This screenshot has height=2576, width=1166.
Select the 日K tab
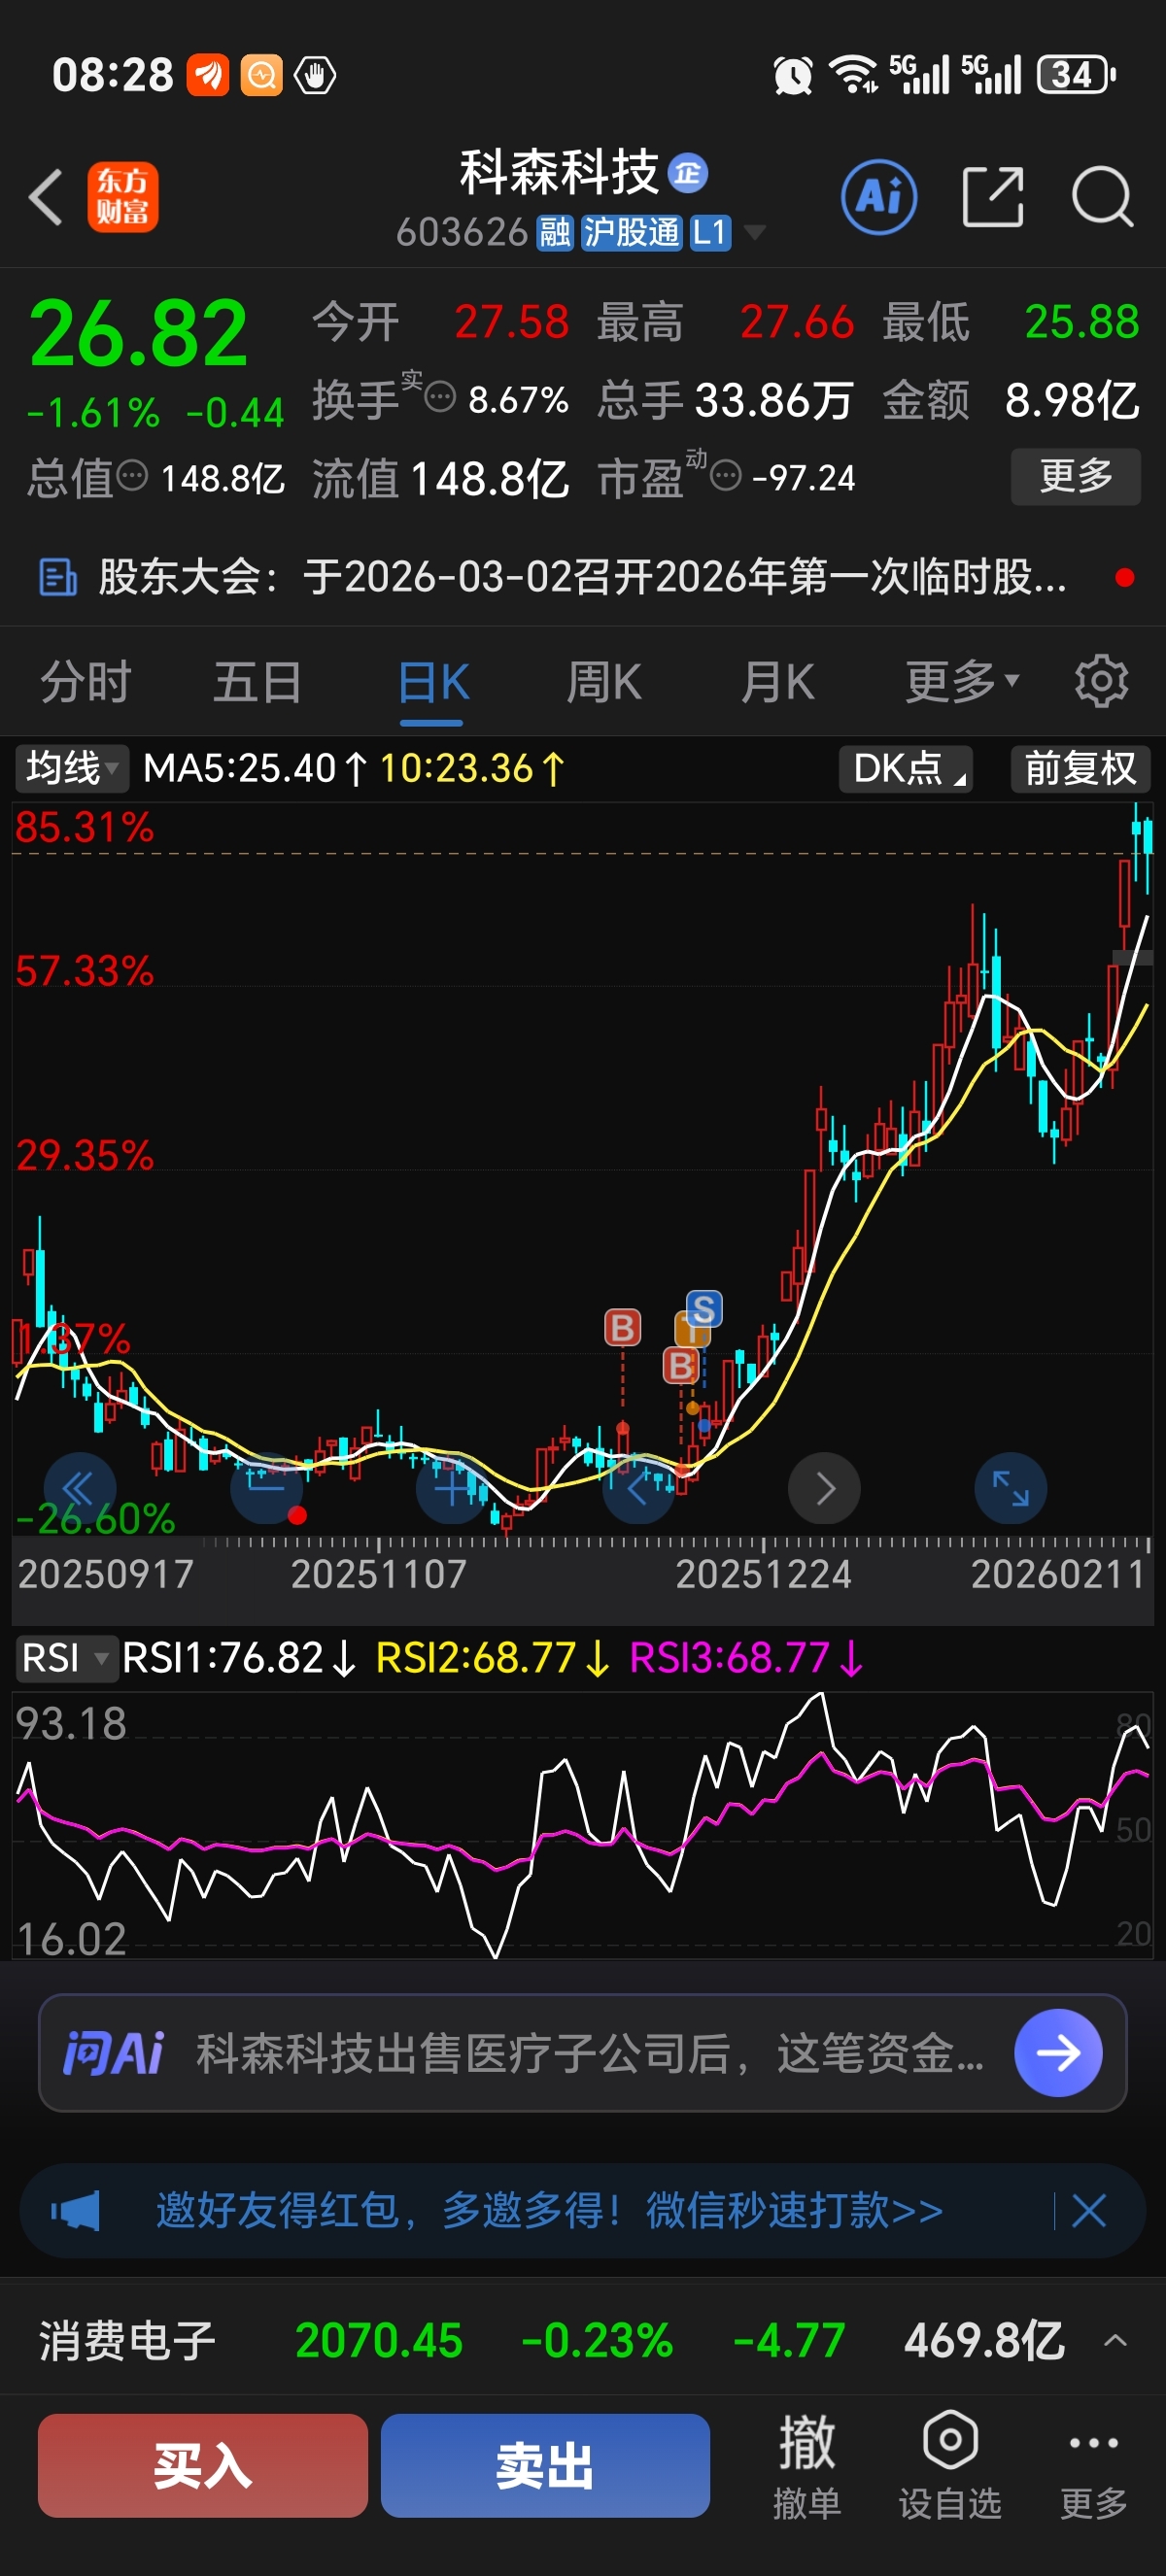433,682
